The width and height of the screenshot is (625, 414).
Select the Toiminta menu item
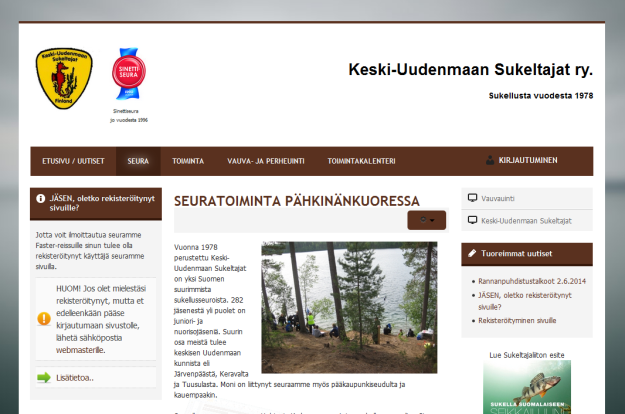pyautogui.click(x=188, y=161)
